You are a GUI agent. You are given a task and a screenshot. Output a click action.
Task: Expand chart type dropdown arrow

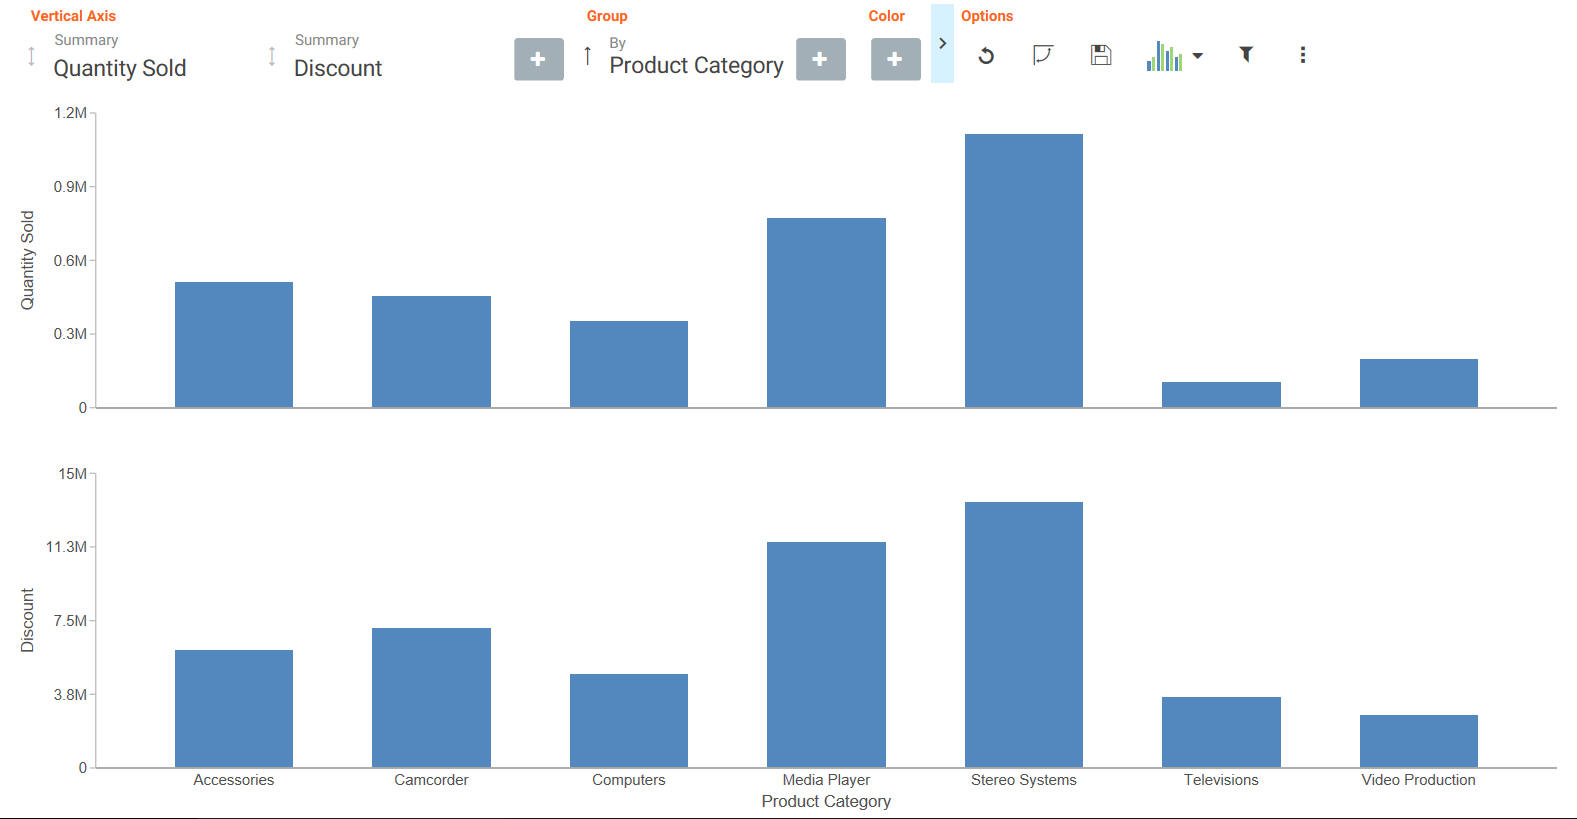click(1198, 56)
